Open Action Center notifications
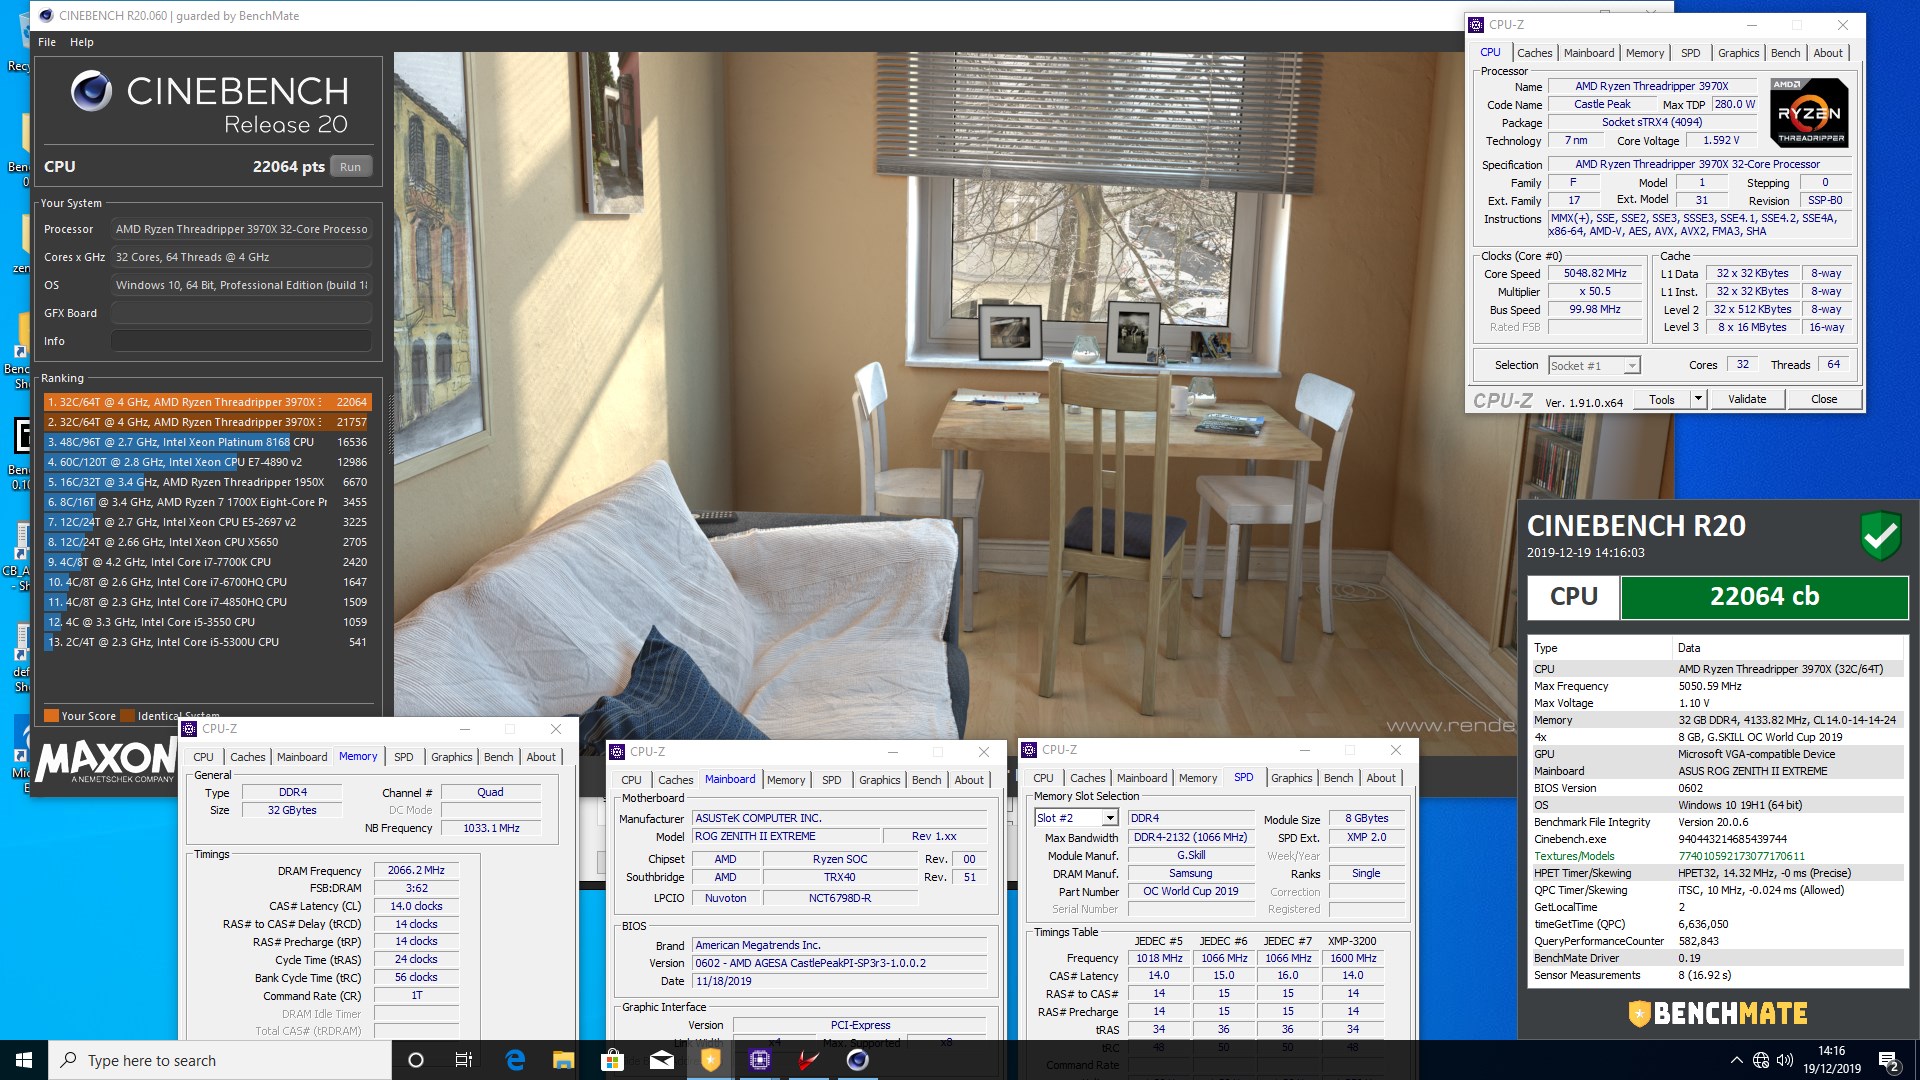Image resolution: width=1920 pixels, height=1080 pixels. tap(1889, 1060)
